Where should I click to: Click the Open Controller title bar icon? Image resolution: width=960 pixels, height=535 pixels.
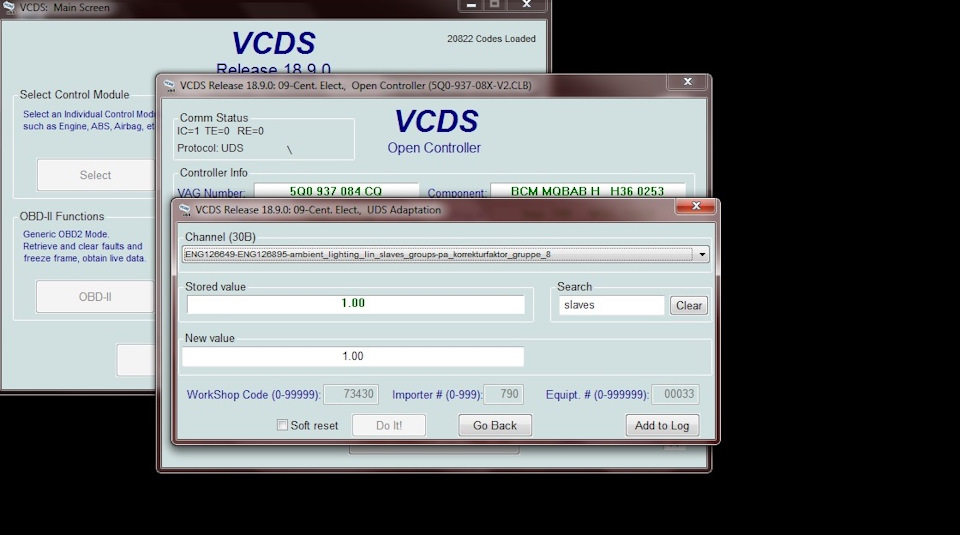click(x=170, y=86)
